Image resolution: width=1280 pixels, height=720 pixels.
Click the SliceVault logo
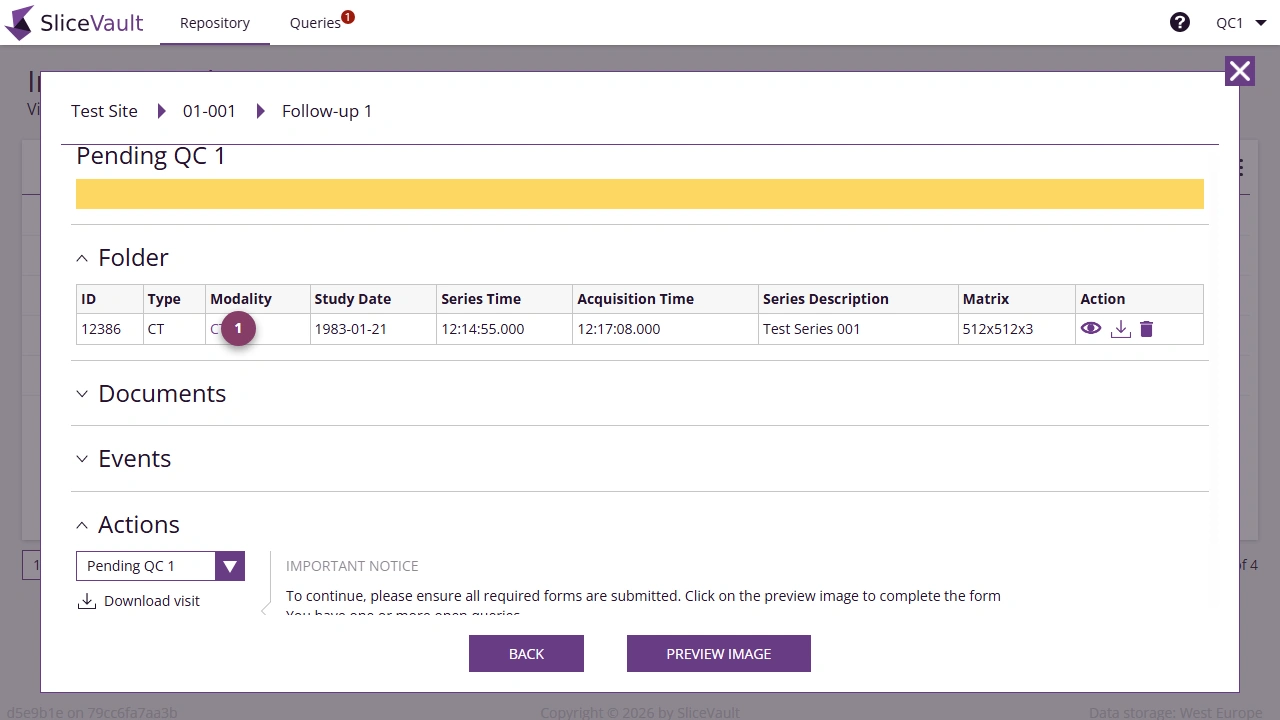point(74,22)
